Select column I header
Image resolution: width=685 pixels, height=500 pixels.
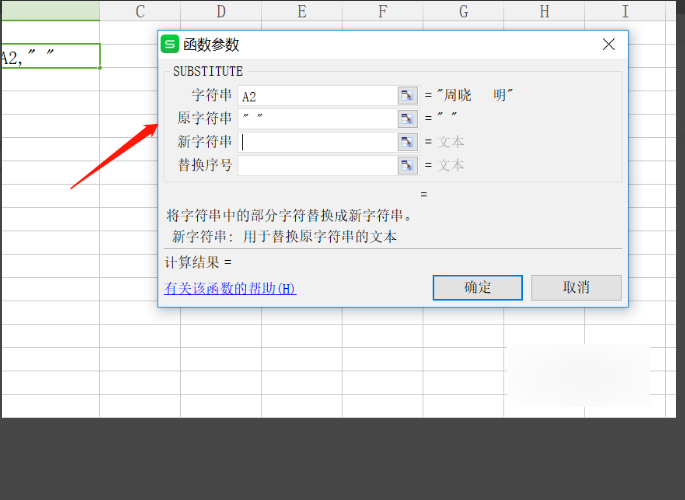pyautogui.click(x=625, y=11)
